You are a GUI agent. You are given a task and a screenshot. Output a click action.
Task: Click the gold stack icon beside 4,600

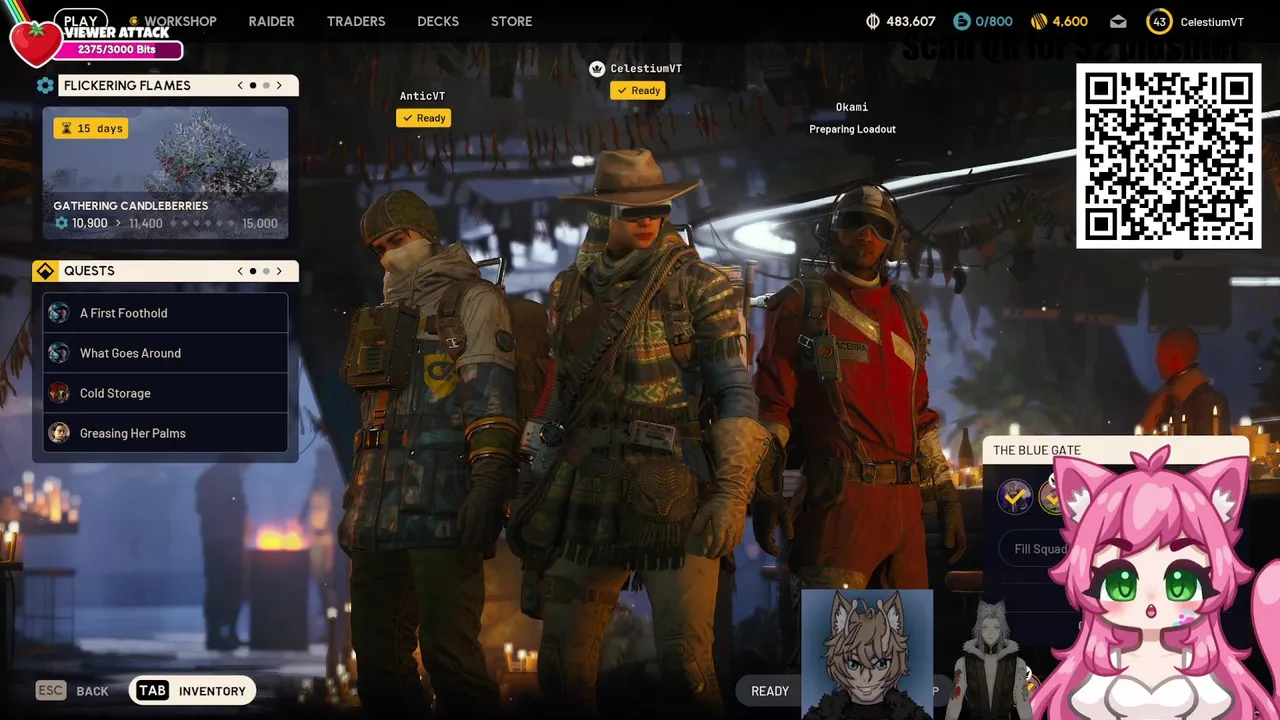click(x=1039, y=21)
